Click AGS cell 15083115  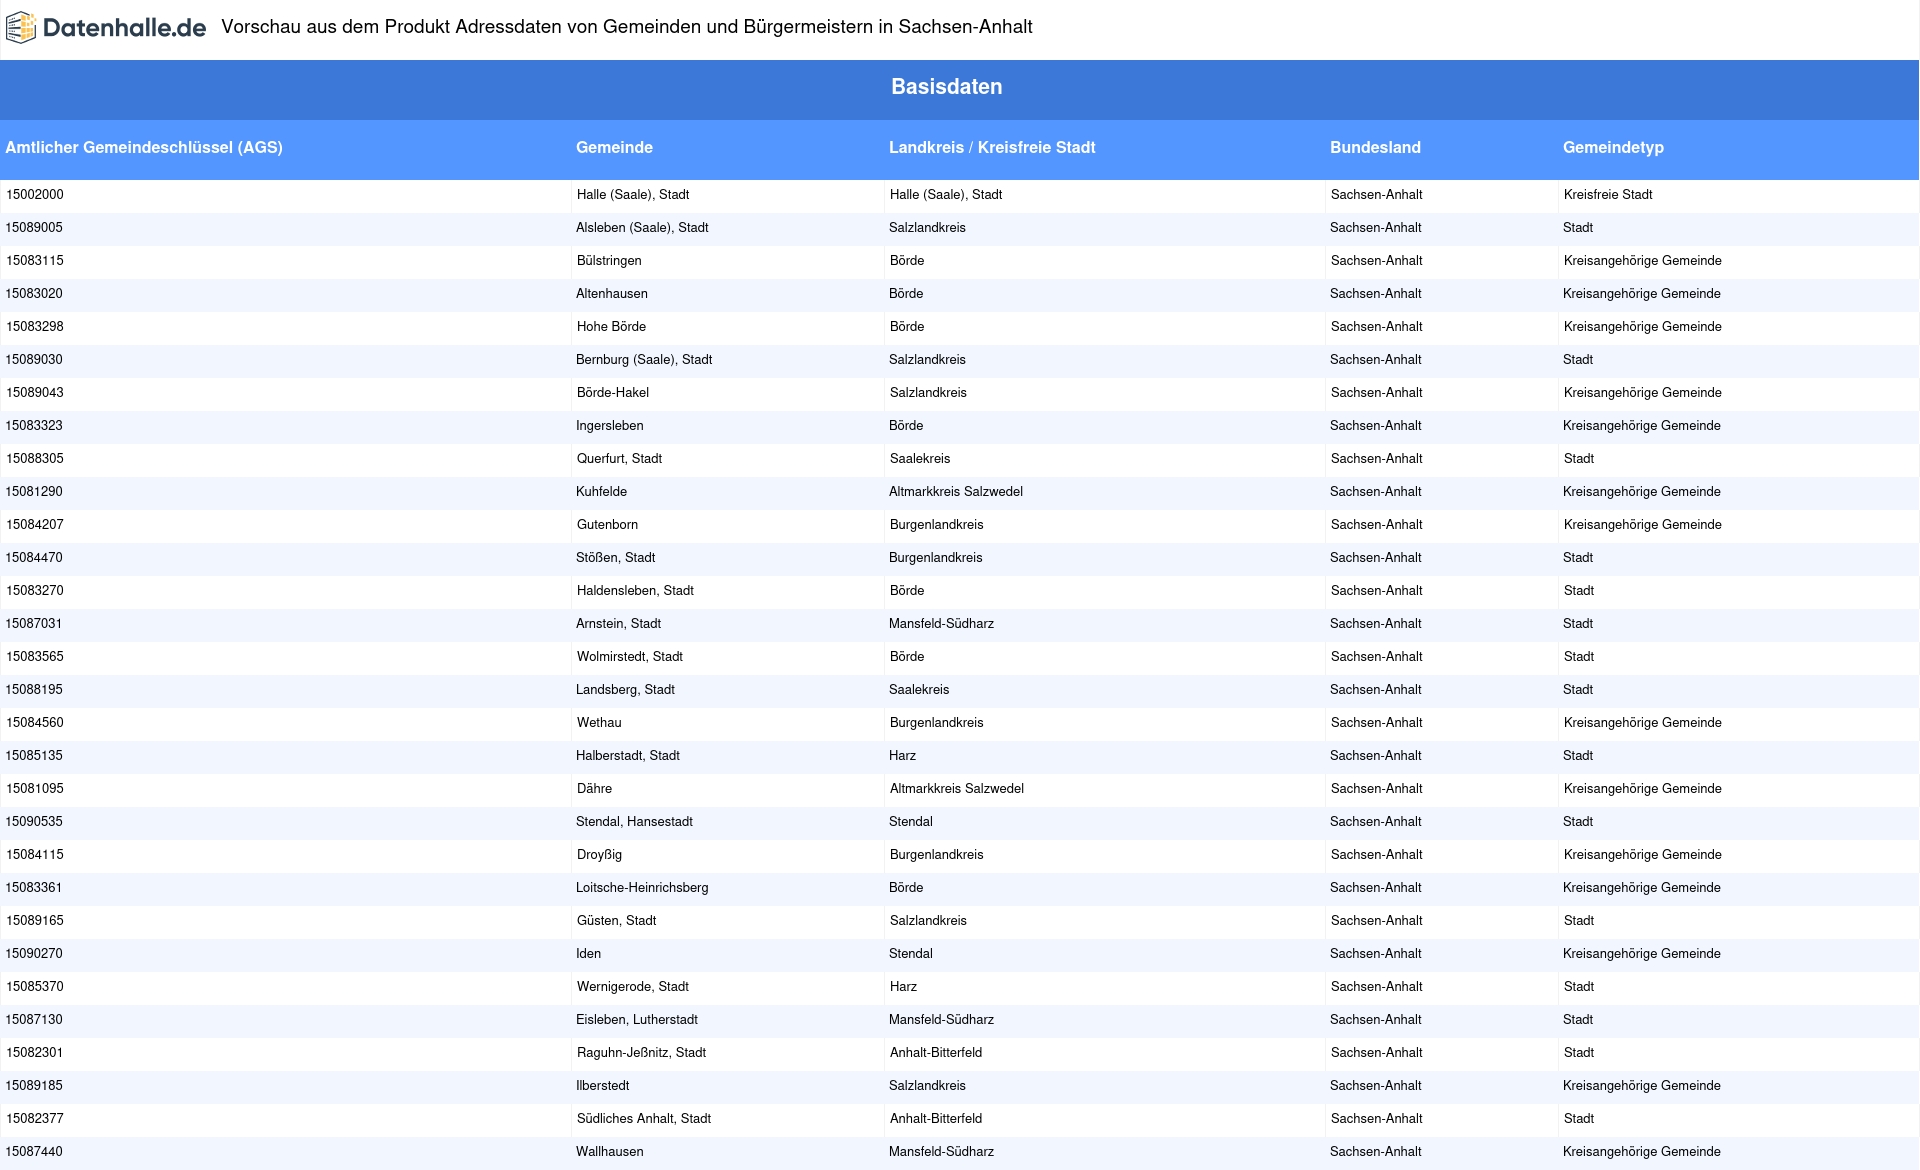(x=35, y=261)
